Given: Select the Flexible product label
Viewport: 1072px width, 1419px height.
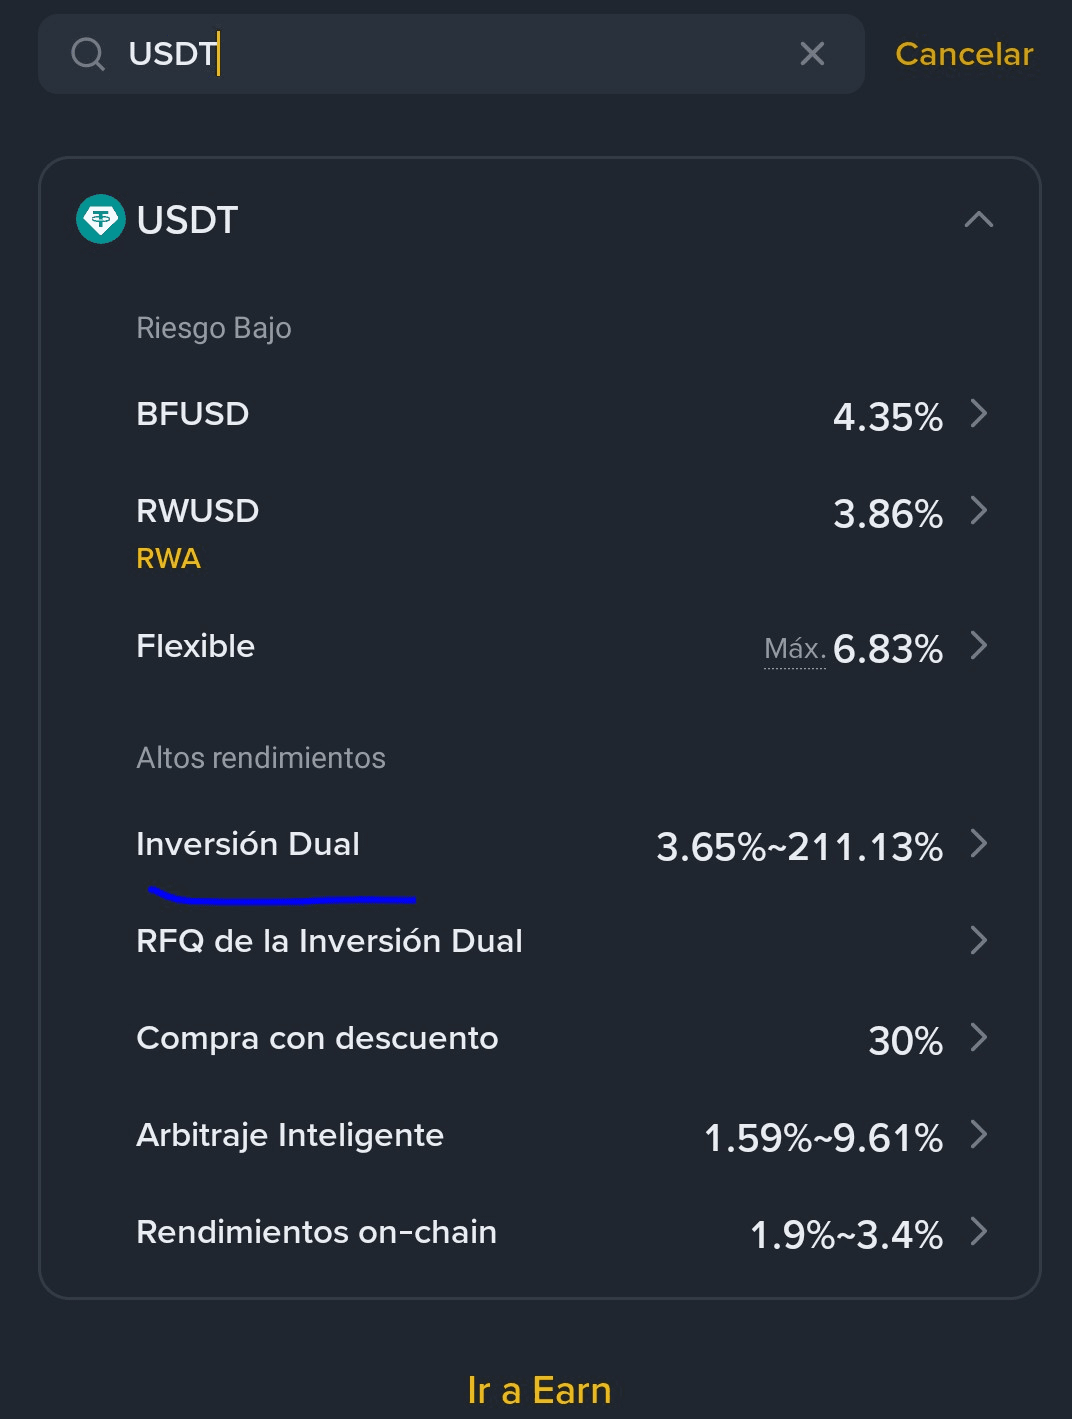Looking at the screenshot, I should pos(196,646).
